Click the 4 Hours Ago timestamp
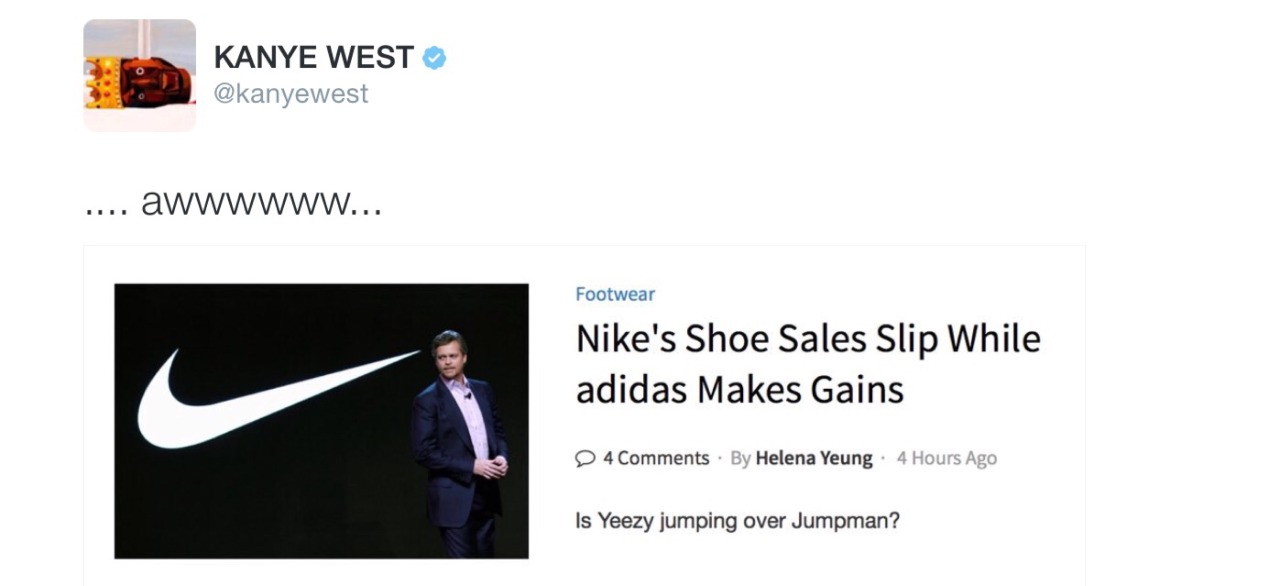The height and width of the screenshot is (586, 1280). tap(947, 458)
